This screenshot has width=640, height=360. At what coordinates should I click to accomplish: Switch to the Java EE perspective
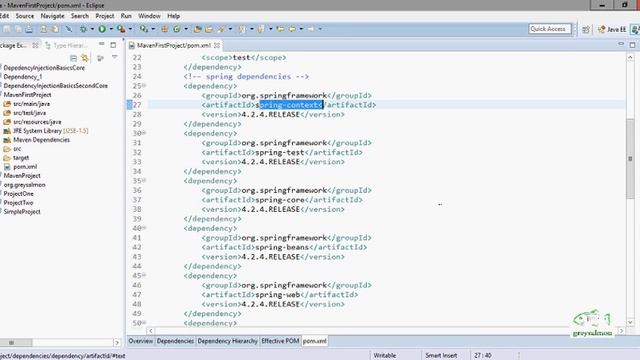(x=611, y=29)
